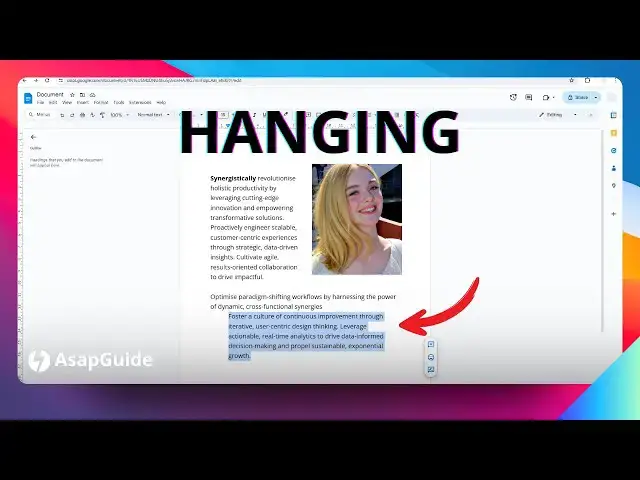Open the Editing mode dropdown

(558, 115)
